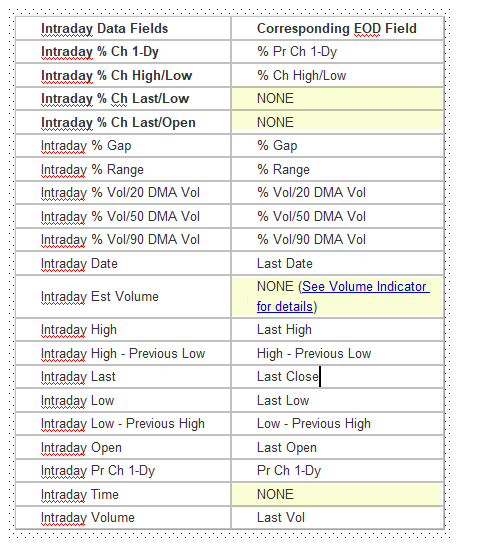Select the Intraday Est Volume cell
The image size is (497, 556).
pyautogui.click(x=123, y=297)
